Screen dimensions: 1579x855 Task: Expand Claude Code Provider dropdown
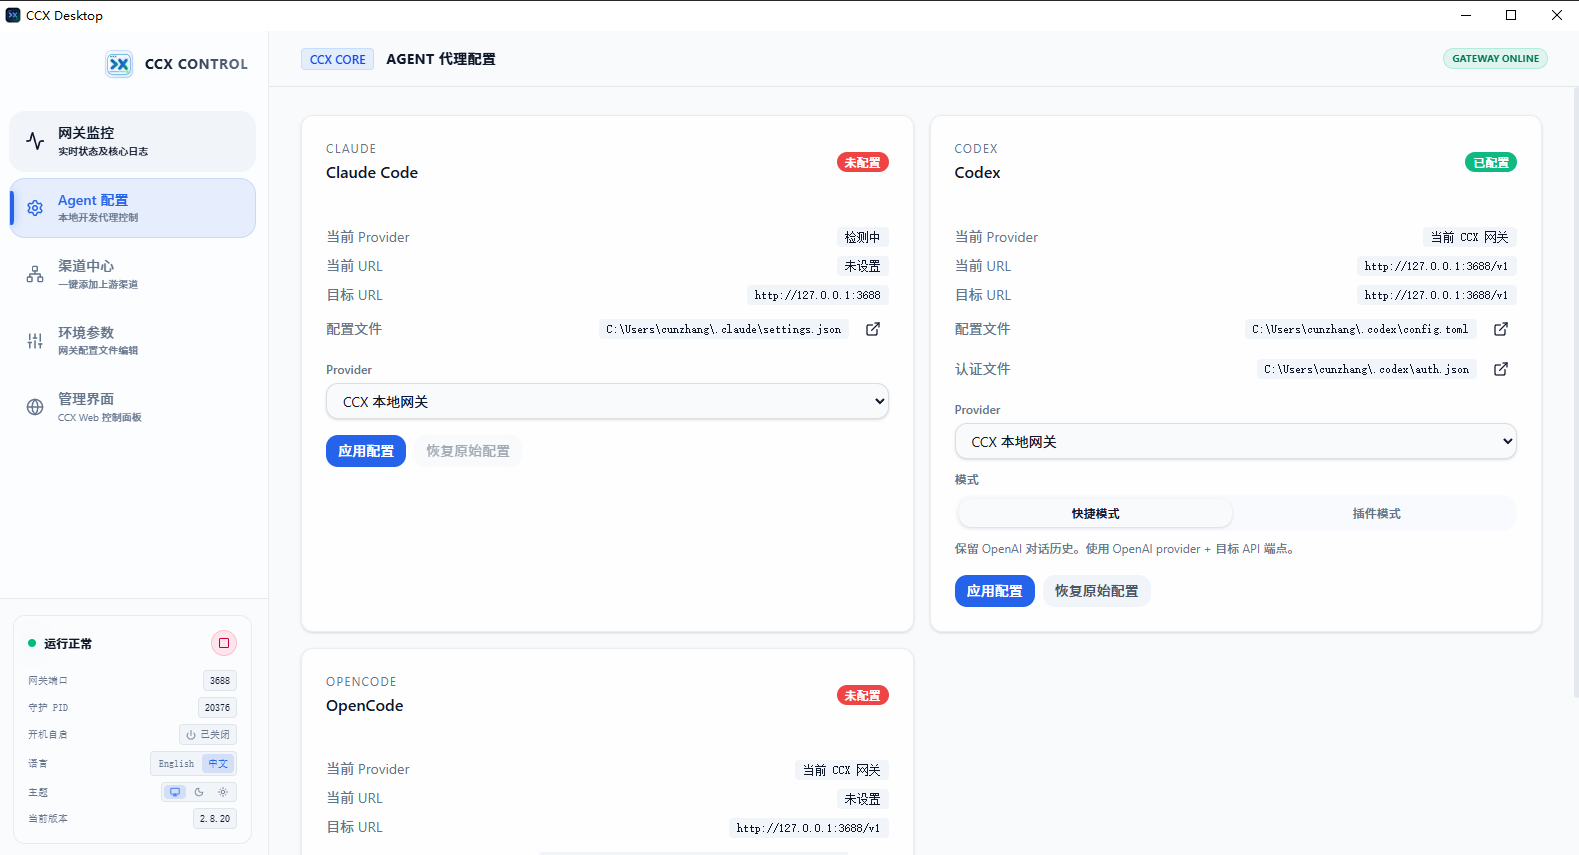(607, 402)
